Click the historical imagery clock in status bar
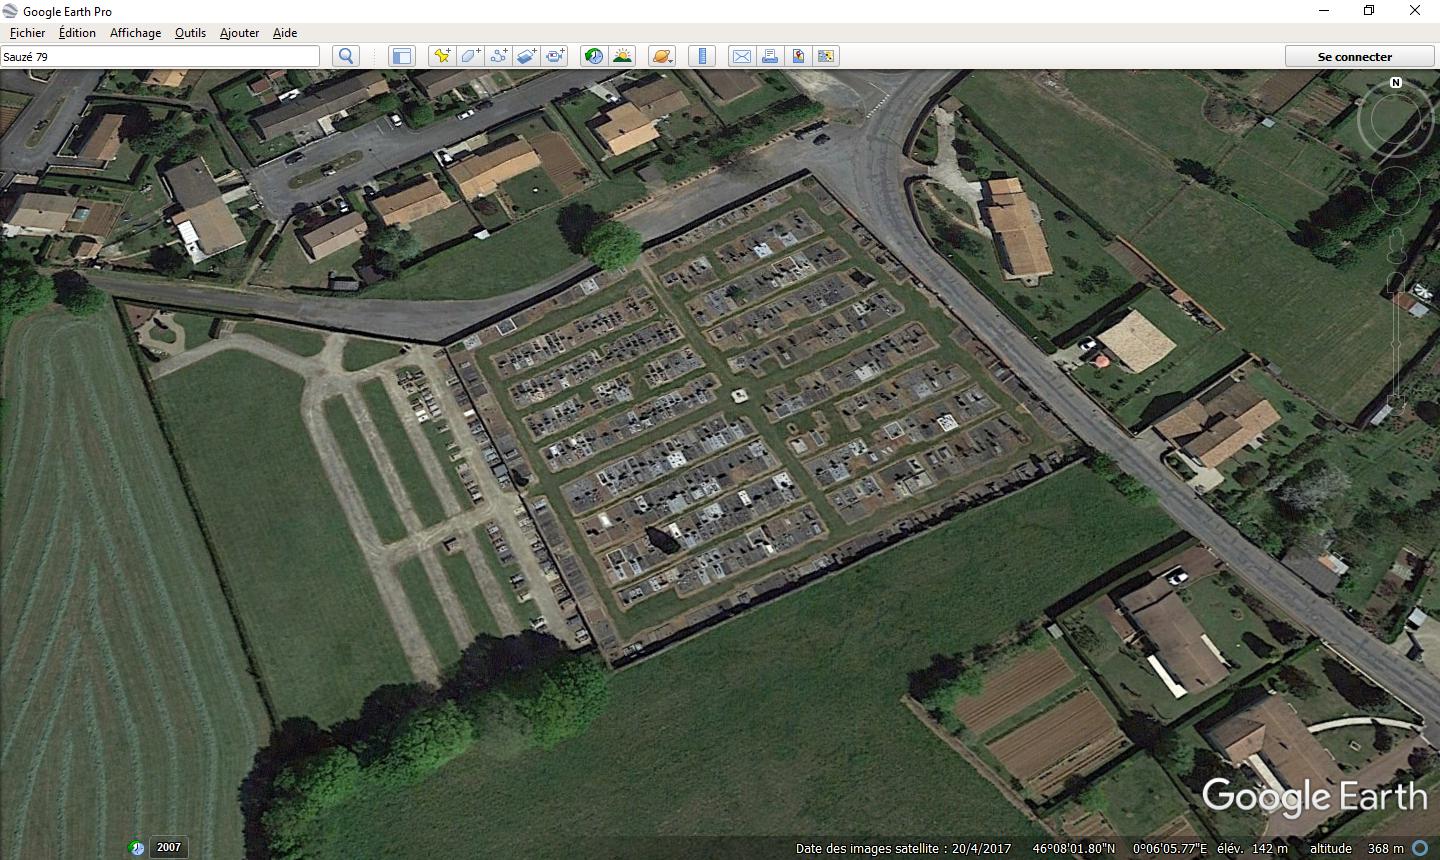 [x=137, y=848]
